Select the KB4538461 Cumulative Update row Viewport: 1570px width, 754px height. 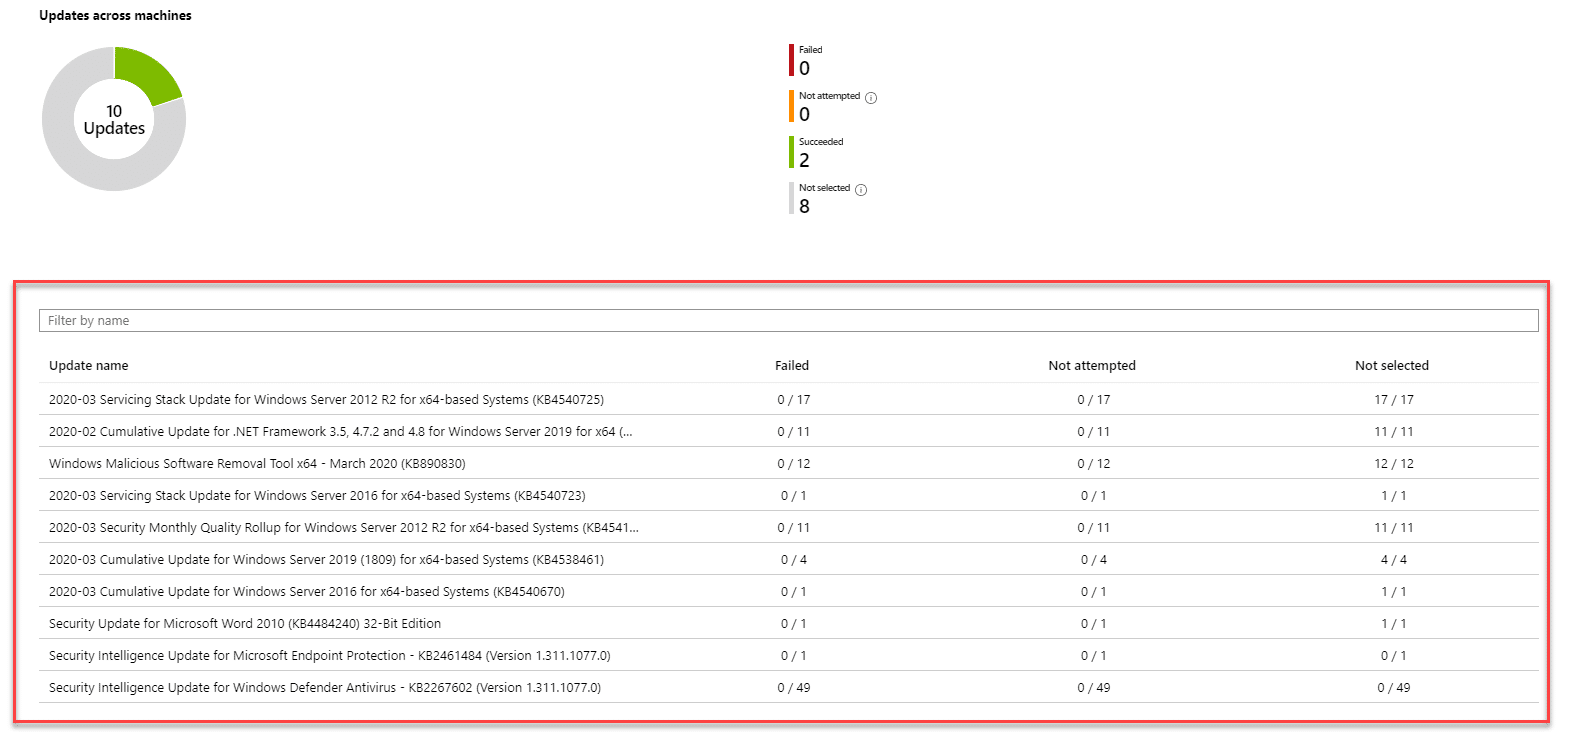click(x=788, y=559)
